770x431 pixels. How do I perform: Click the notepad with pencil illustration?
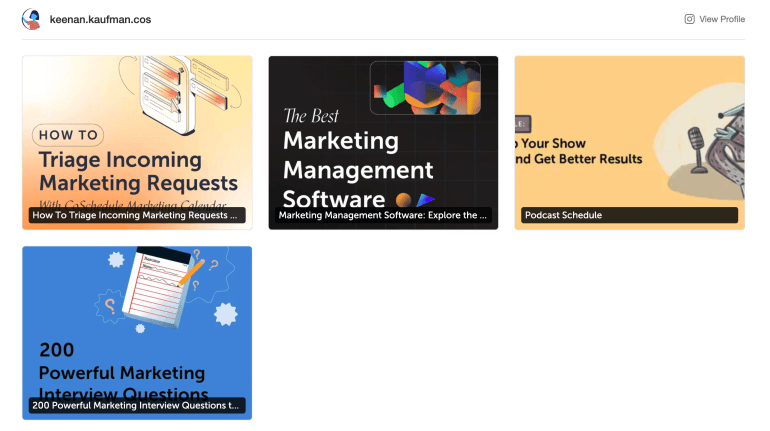163,287
